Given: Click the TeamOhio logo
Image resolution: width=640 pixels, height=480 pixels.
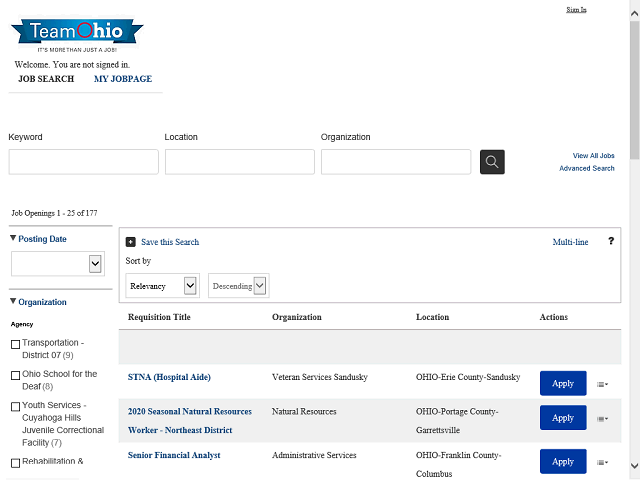Looking at the screenshot, I should pyautogui.click(x=77, y=35).
